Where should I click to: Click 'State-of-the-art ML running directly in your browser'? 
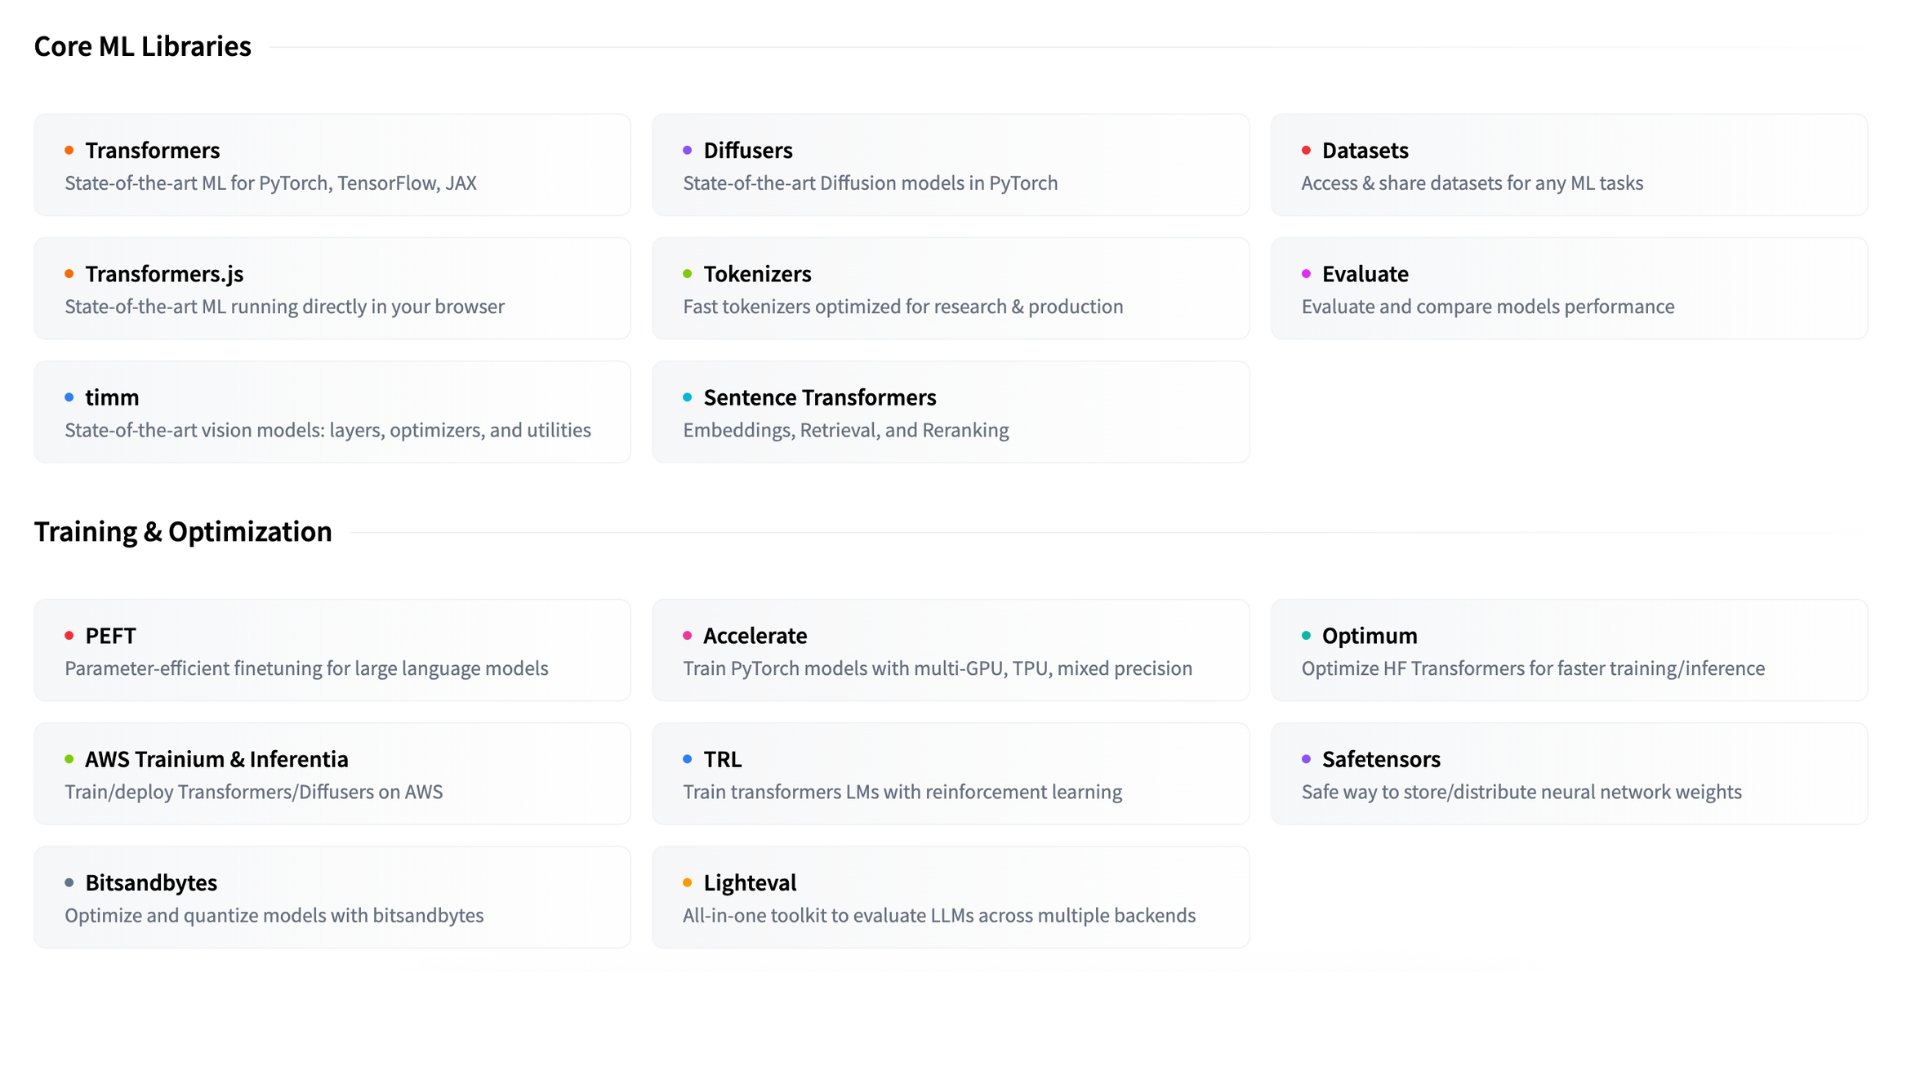285,307
